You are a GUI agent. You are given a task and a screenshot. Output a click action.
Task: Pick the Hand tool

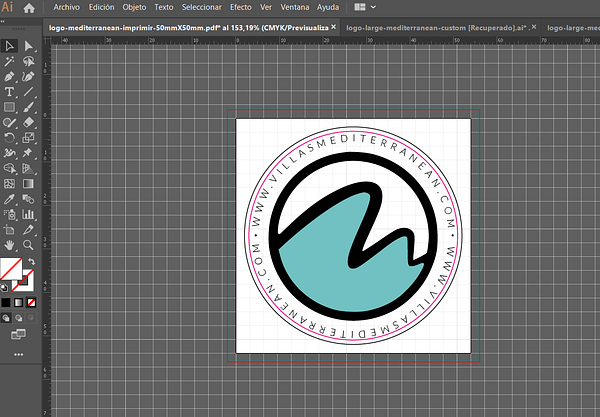pos(9,244)
